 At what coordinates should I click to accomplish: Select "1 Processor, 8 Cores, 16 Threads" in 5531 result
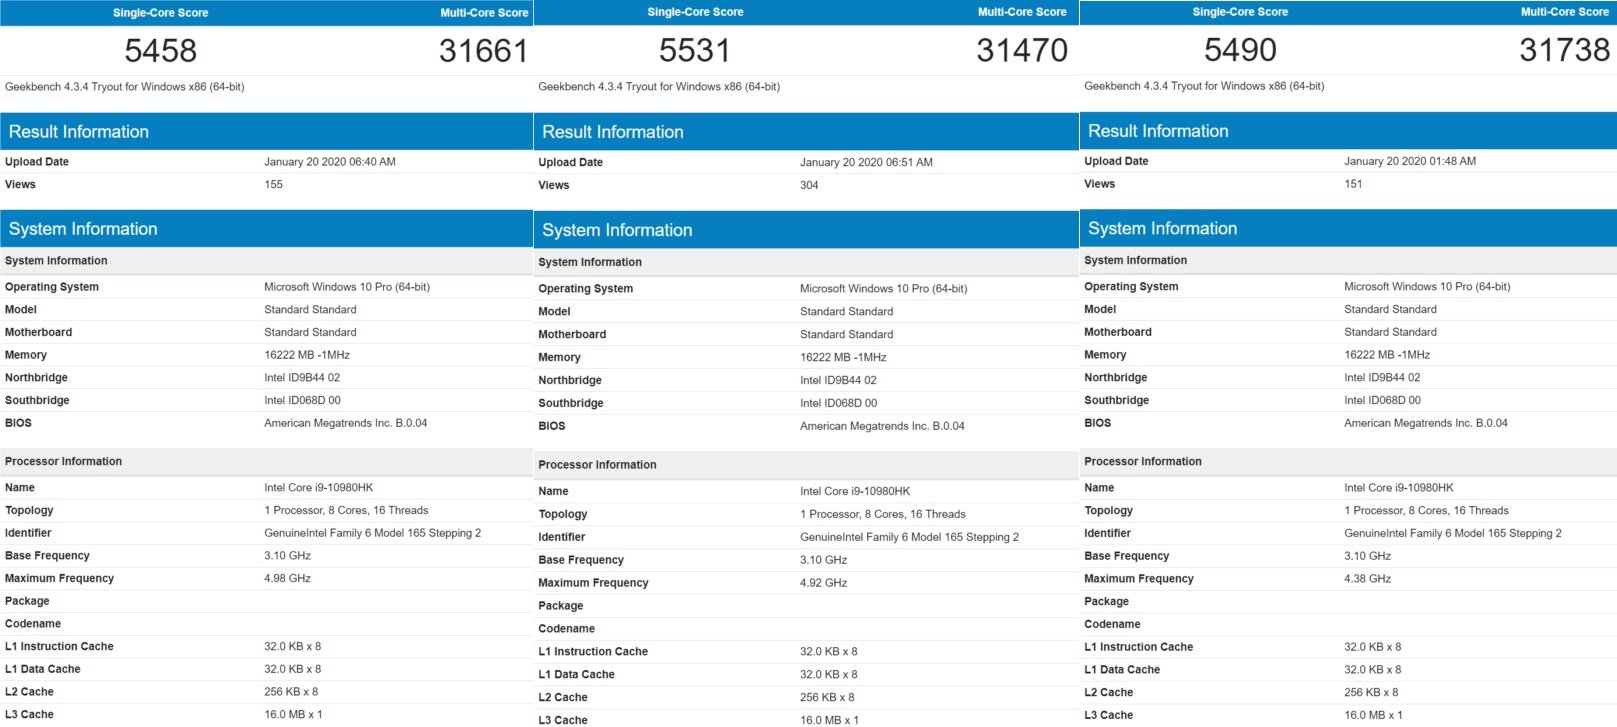pyautogui.click(x=883, y=514)
